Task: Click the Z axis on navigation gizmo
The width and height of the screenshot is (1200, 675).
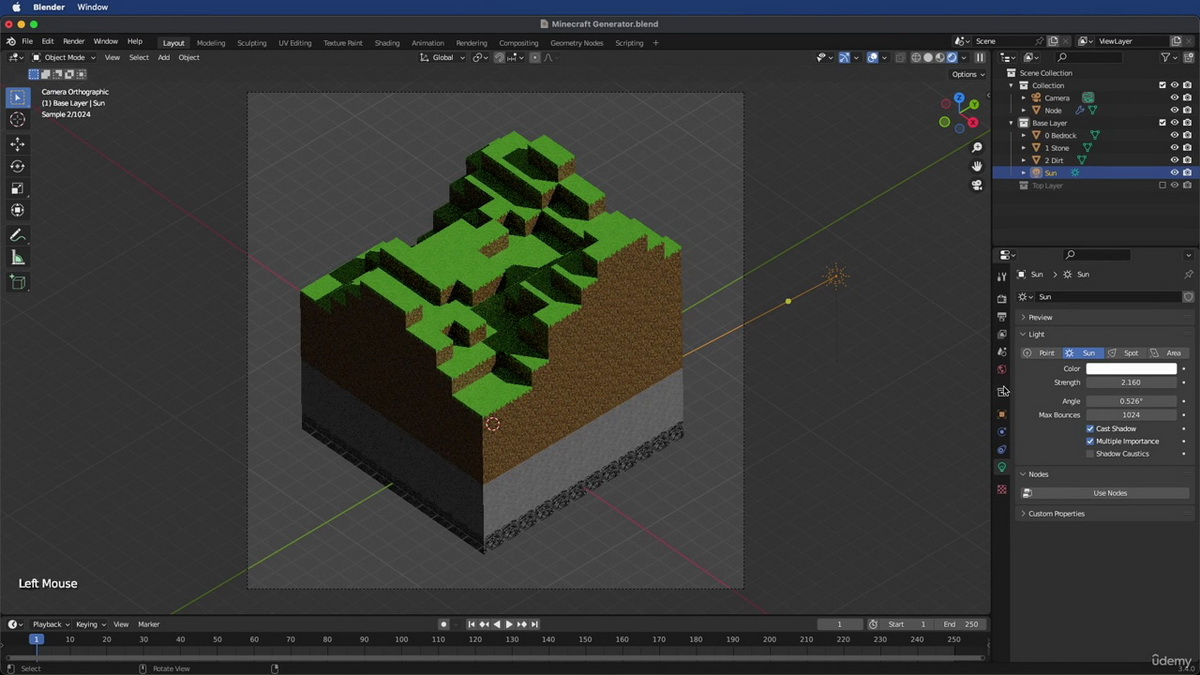Action: pyautogui.click(x=959, y=99)
